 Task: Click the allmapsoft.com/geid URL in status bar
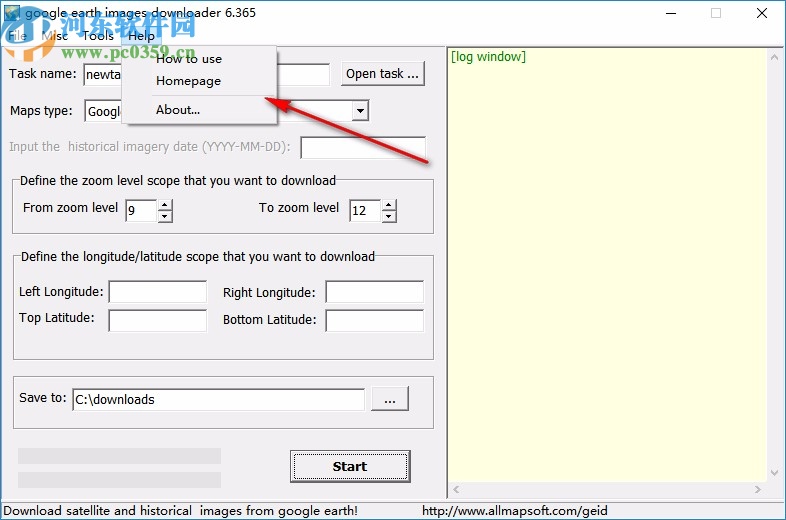click(x=514, y=511)
